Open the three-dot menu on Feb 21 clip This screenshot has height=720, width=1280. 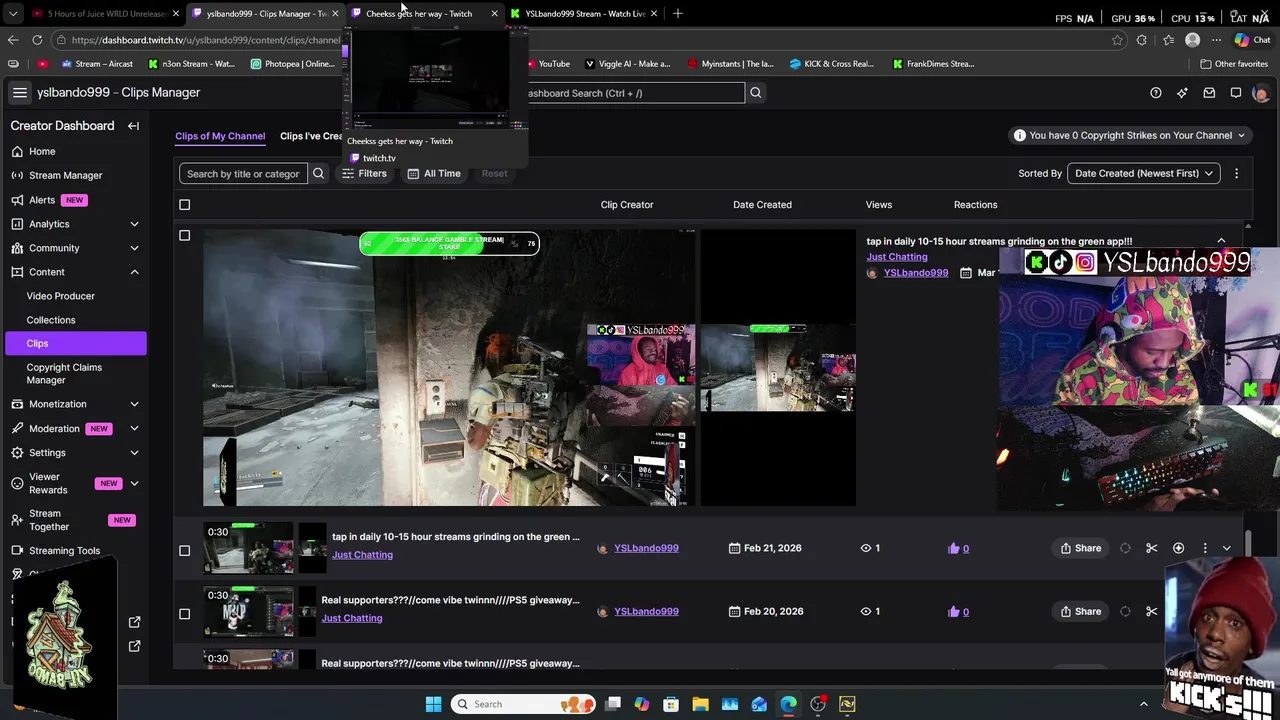point(1205,548)
